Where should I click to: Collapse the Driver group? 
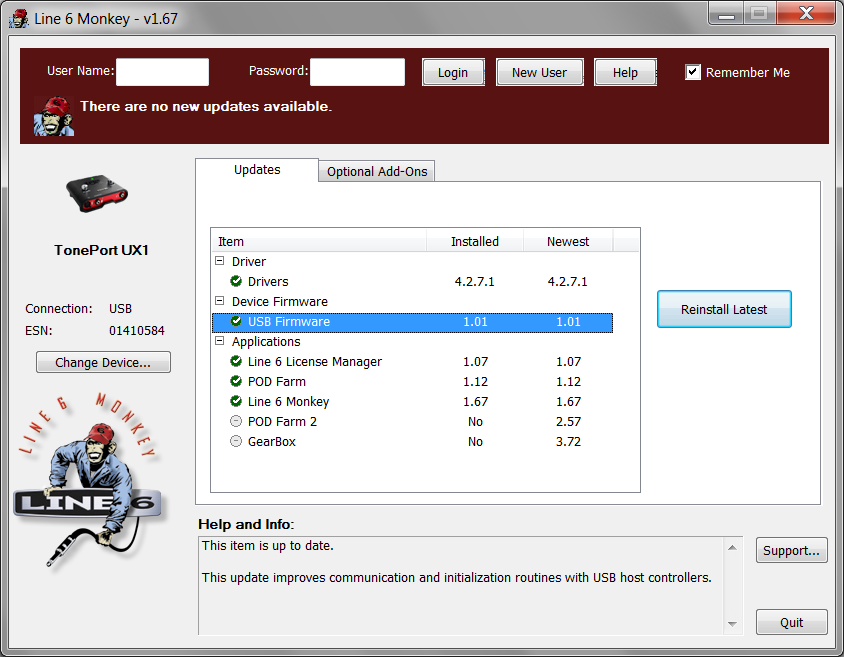(220, 261)
